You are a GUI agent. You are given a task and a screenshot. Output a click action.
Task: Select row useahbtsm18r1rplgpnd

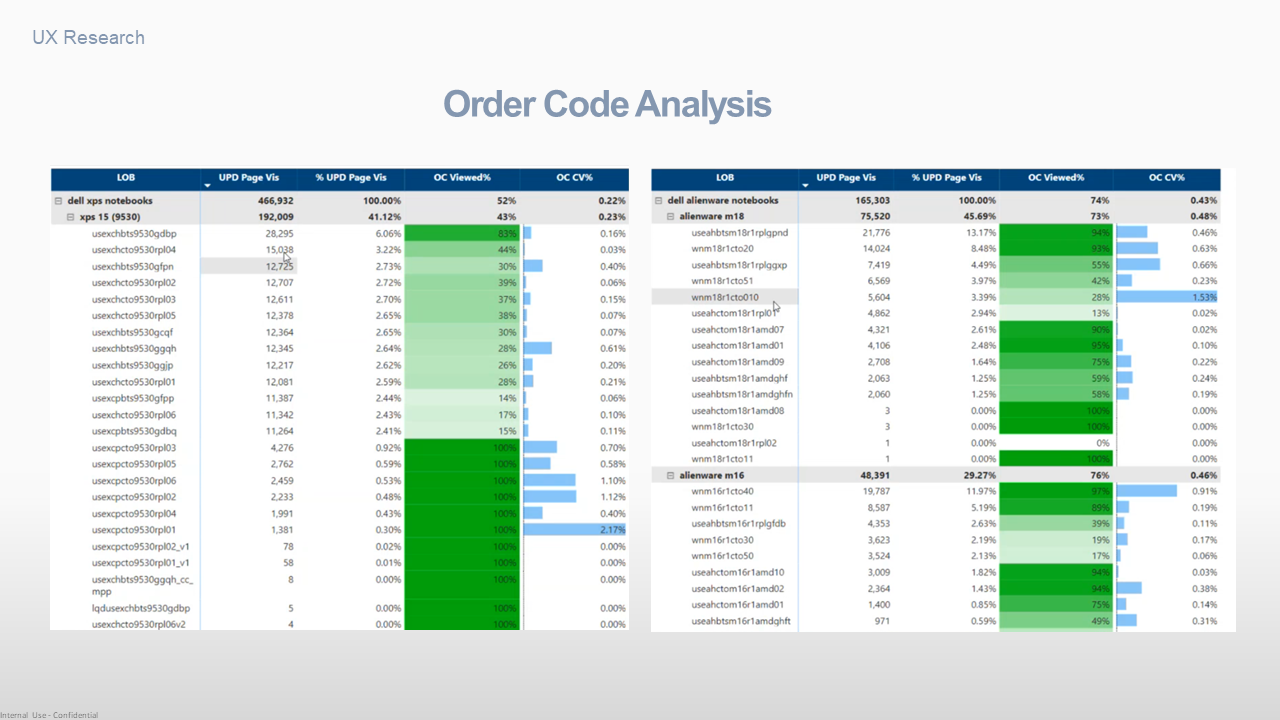(x=936, y=232)
